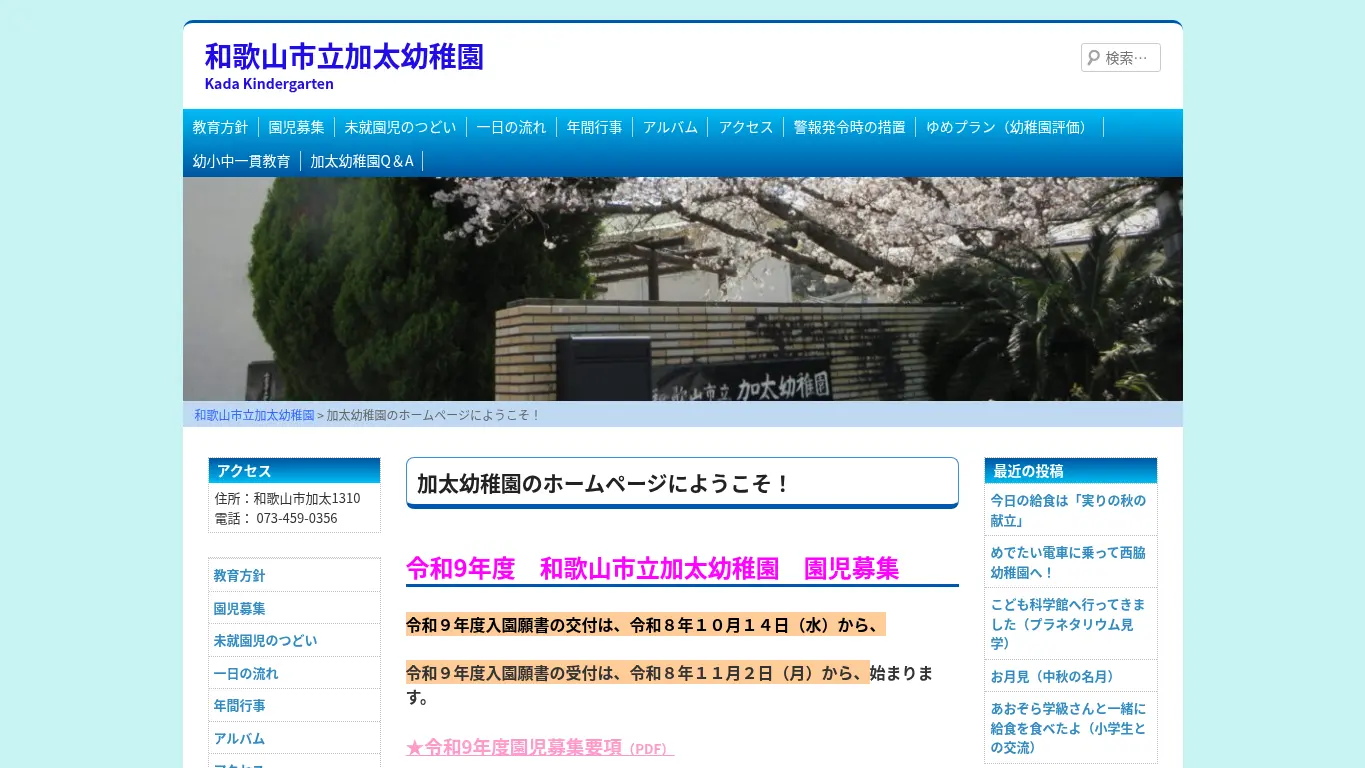Image resolution: width=1365 pixels, height=768 pixels.
Task: Open 教育方針 in the top navigation
Action: [220, 127]
